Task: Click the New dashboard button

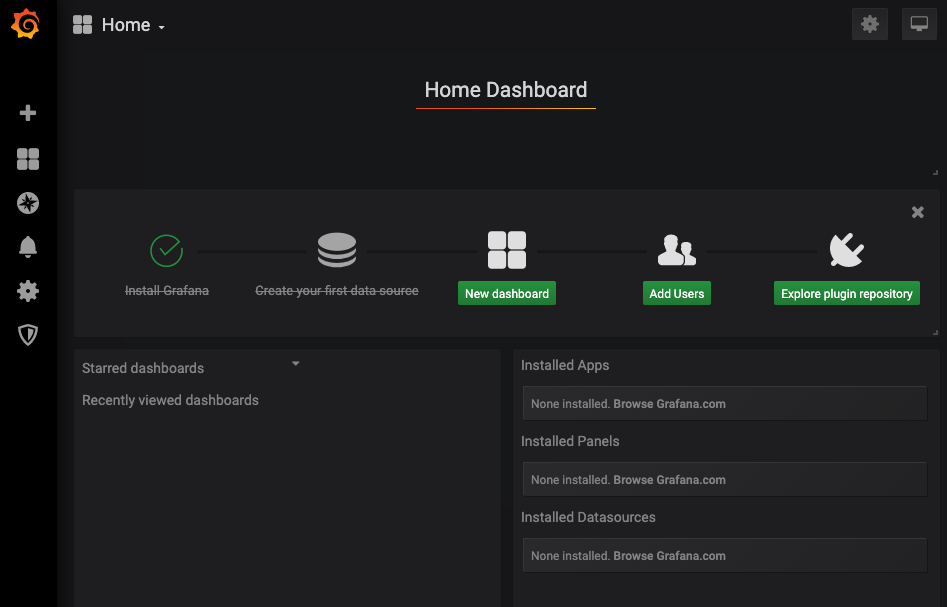Action: [507, 293]
